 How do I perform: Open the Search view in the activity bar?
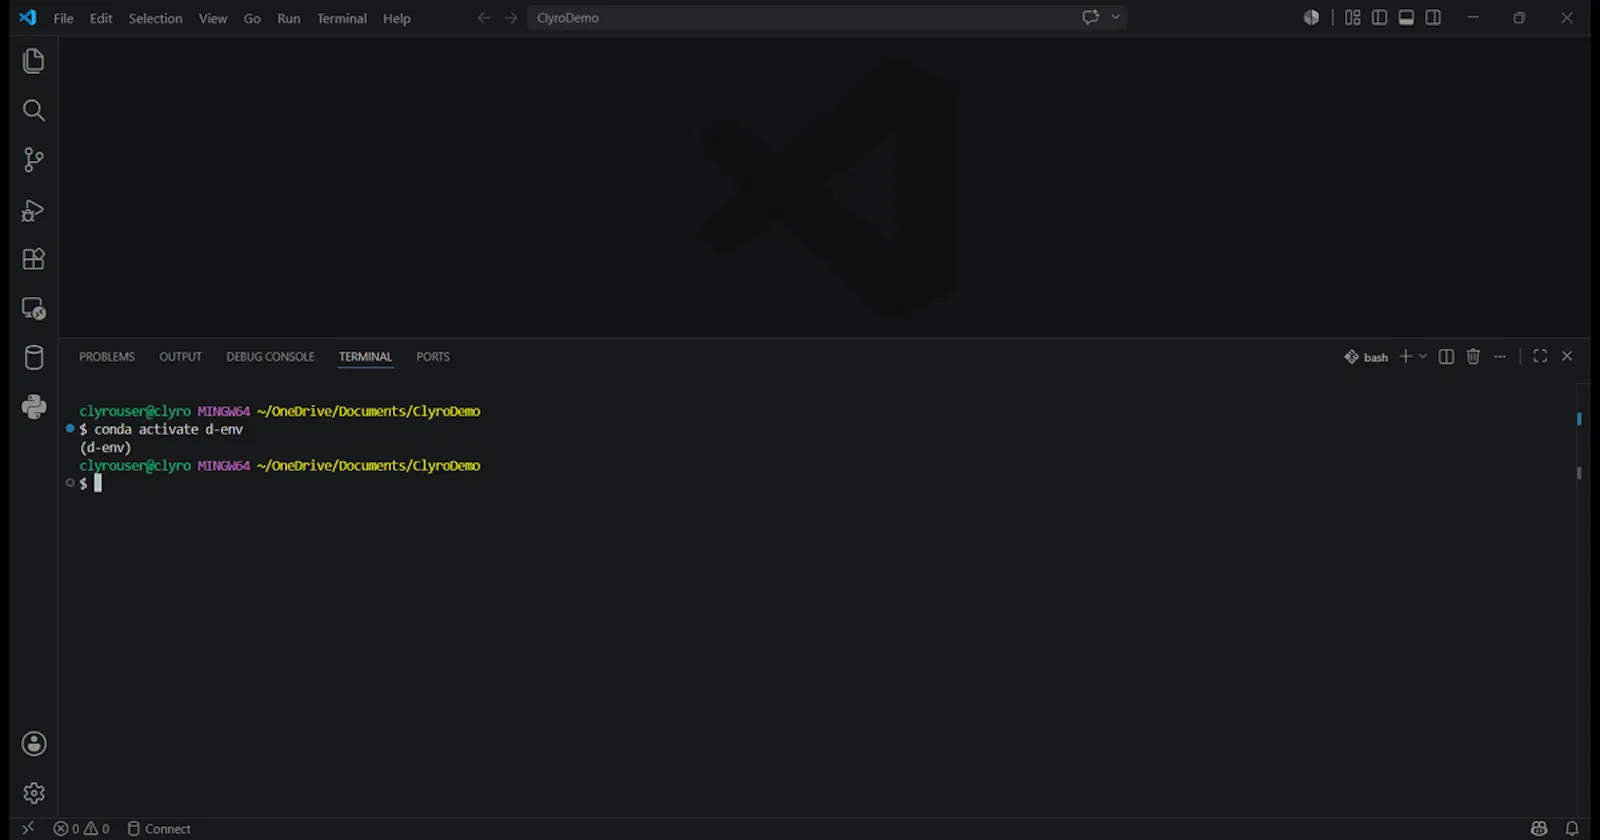tap(34, 110)
